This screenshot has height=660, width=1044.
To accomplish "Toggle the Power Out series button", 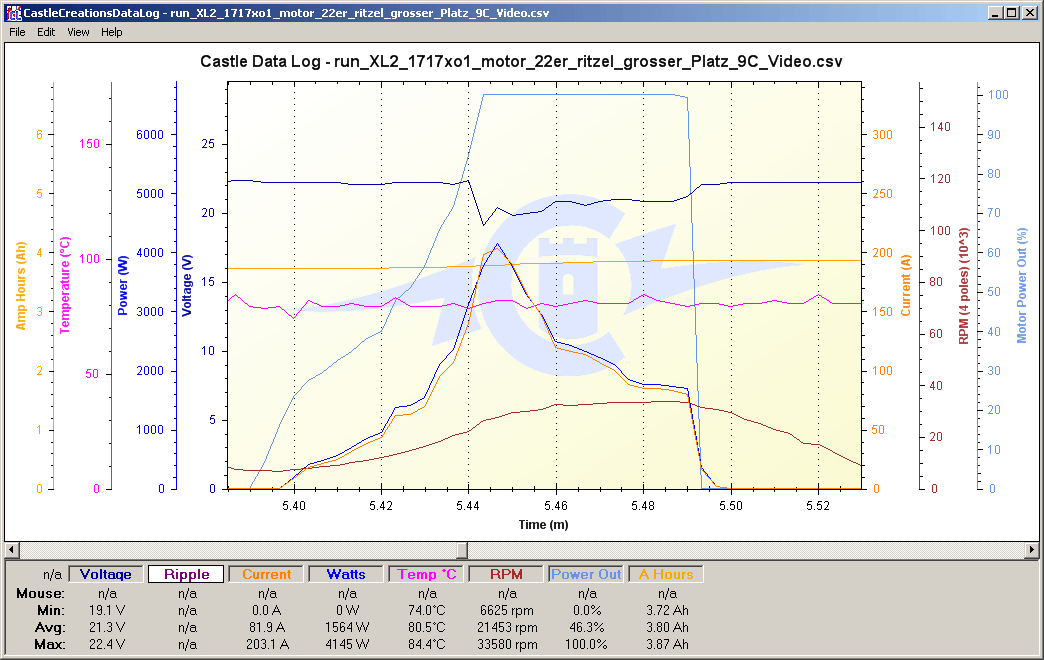I will coord(586,574).
